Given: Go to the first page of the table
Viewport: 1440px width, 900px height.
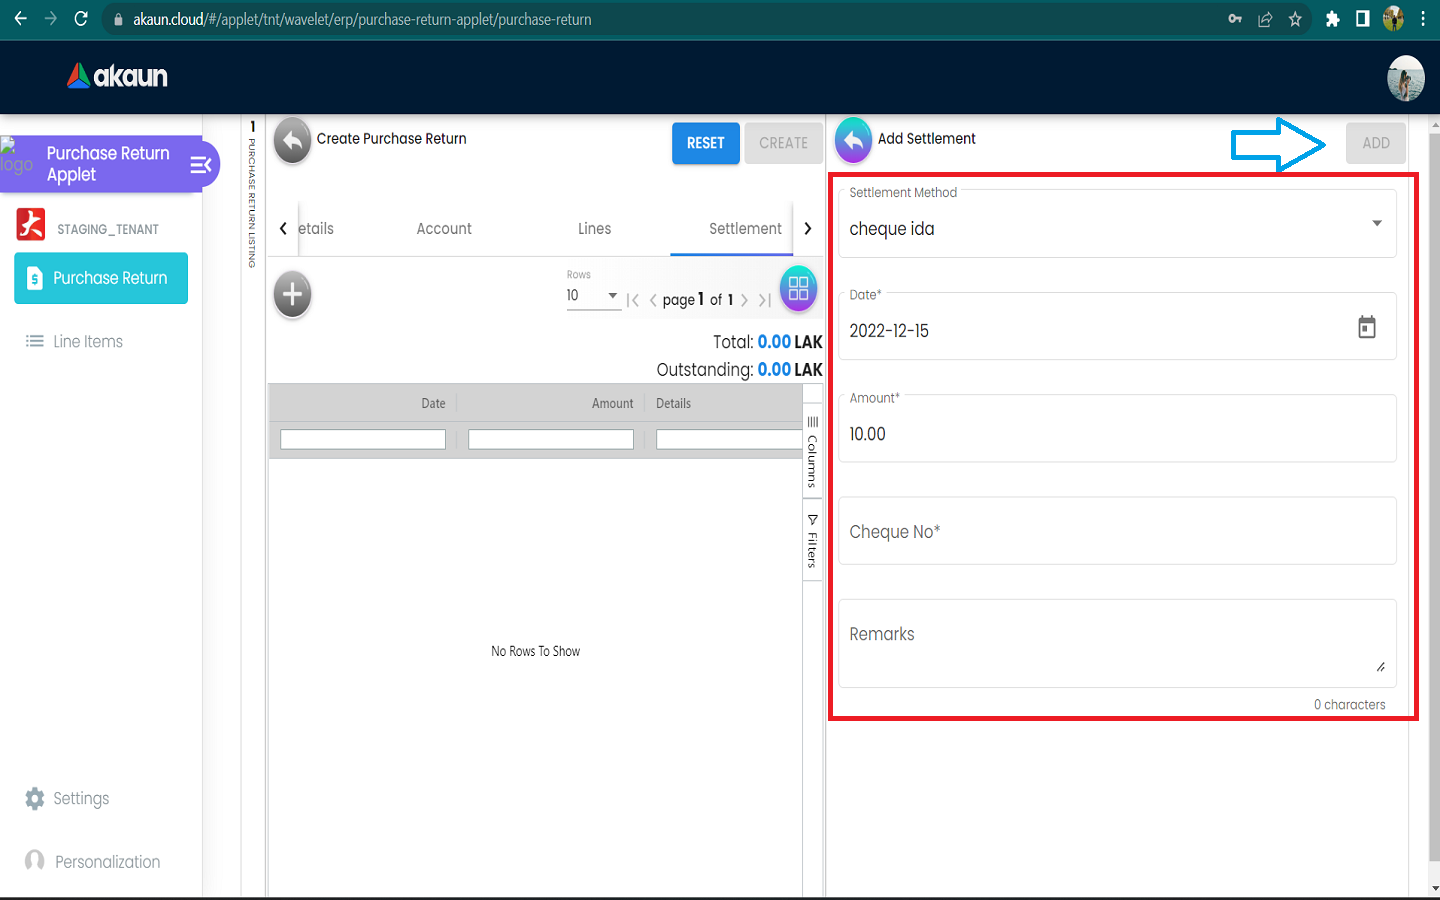Looking at the screenshot, I should 632,300.
